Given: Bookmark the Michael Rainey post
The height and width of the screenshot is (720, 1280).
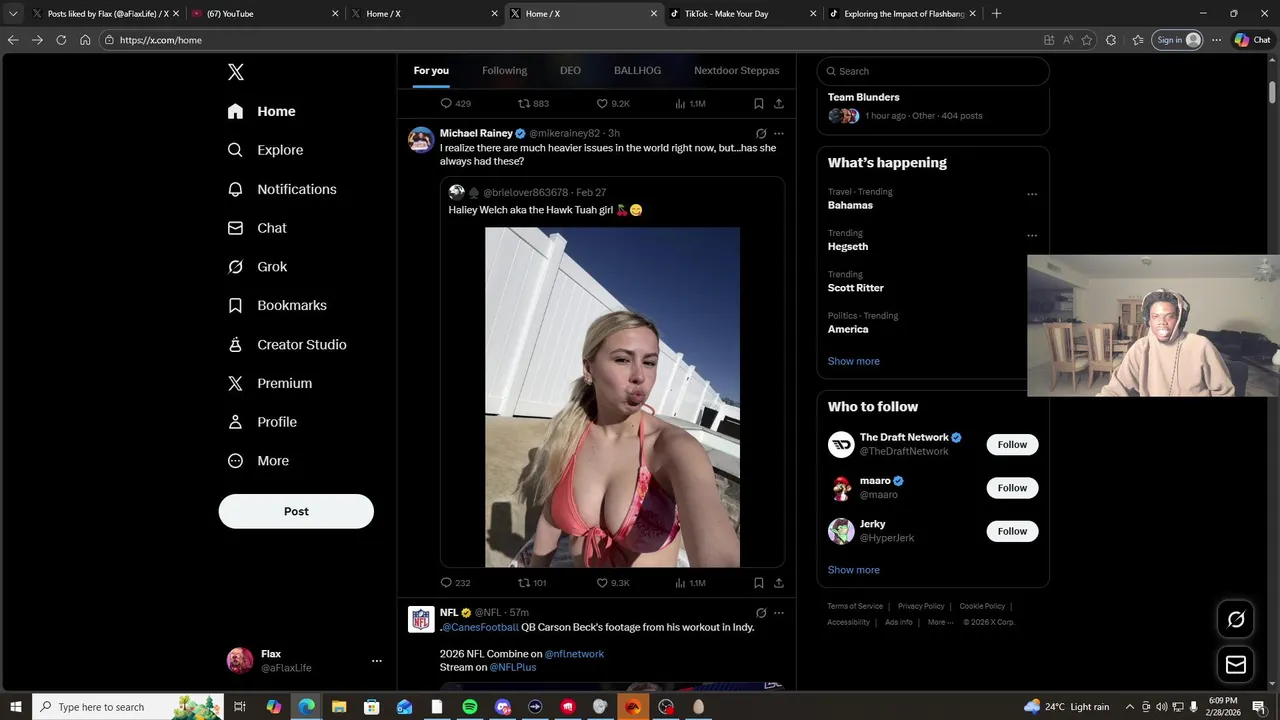Looking at the screenshot, I should 758,583.
